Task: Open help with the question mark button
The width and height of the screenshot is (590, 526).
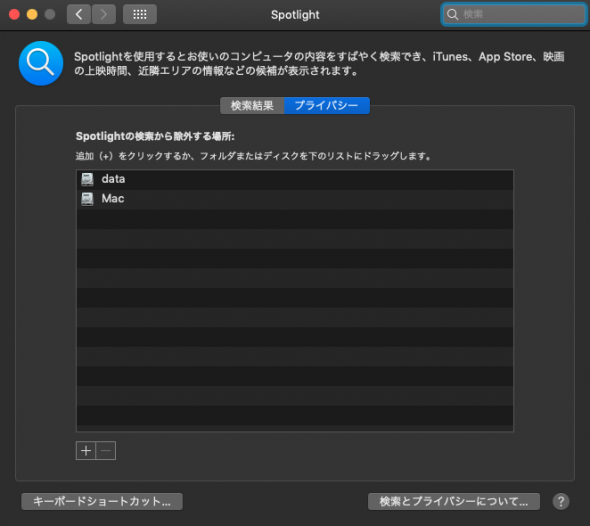Action: point(561,502)
